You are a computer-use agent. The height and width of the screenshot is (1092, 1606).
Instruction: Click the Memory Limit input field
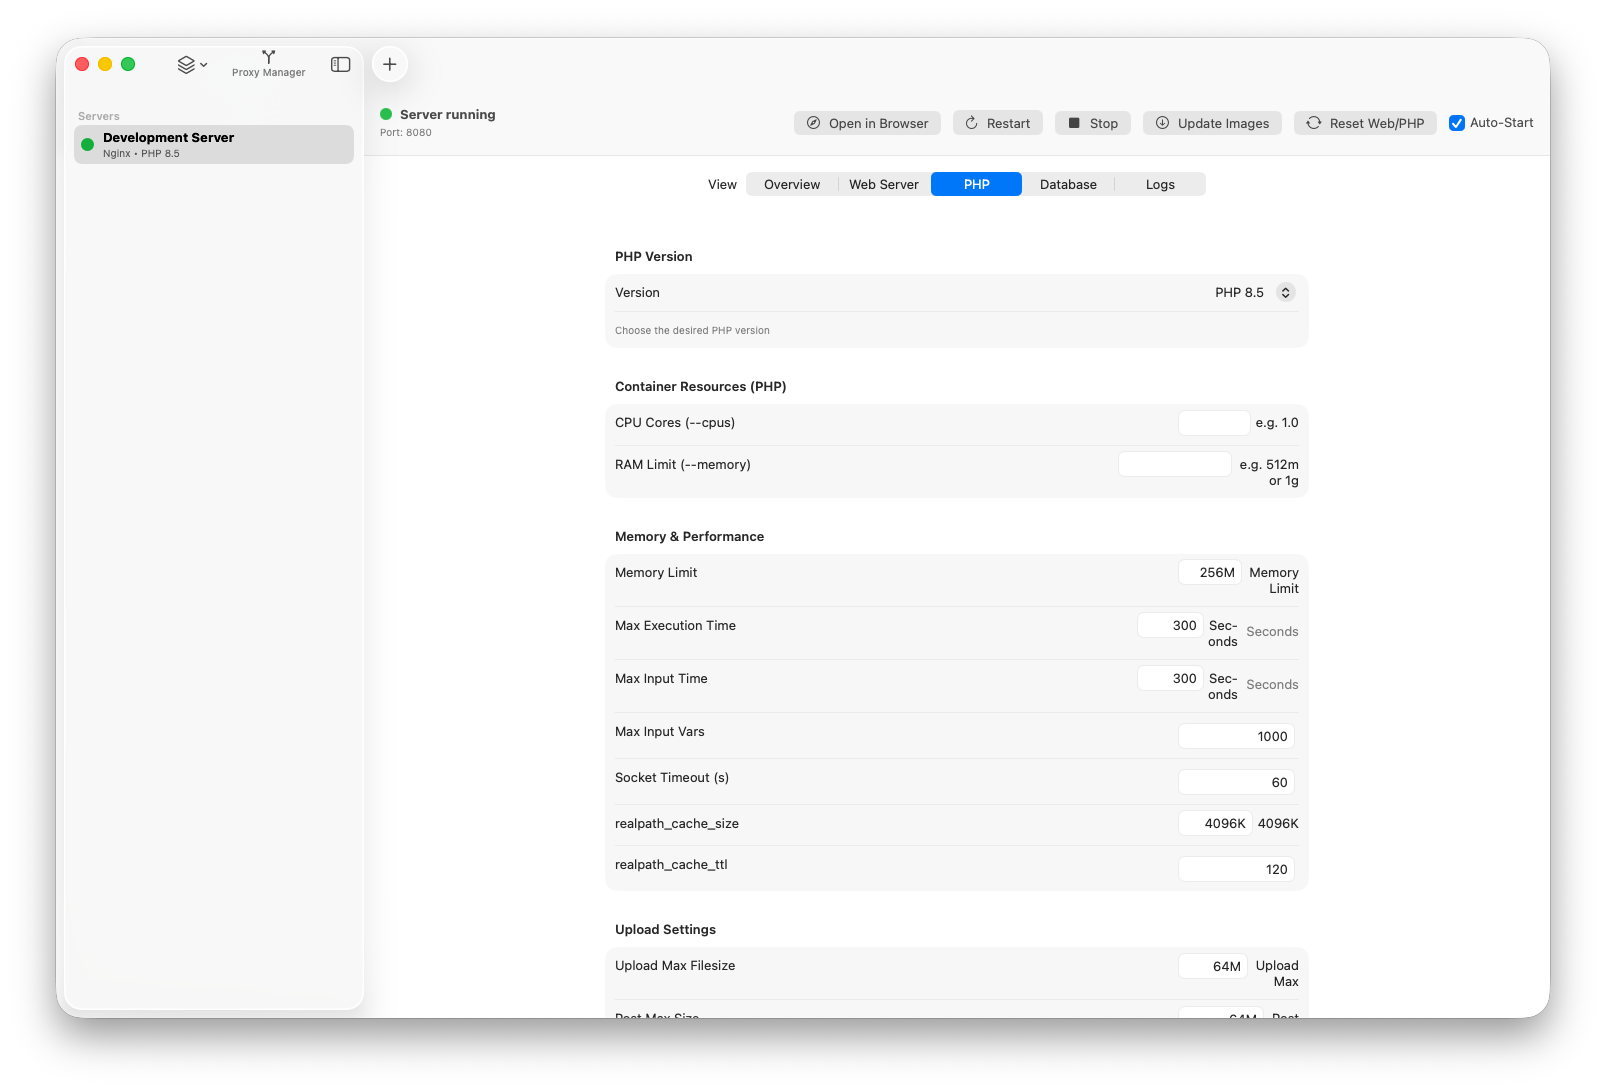(1209, 572)
